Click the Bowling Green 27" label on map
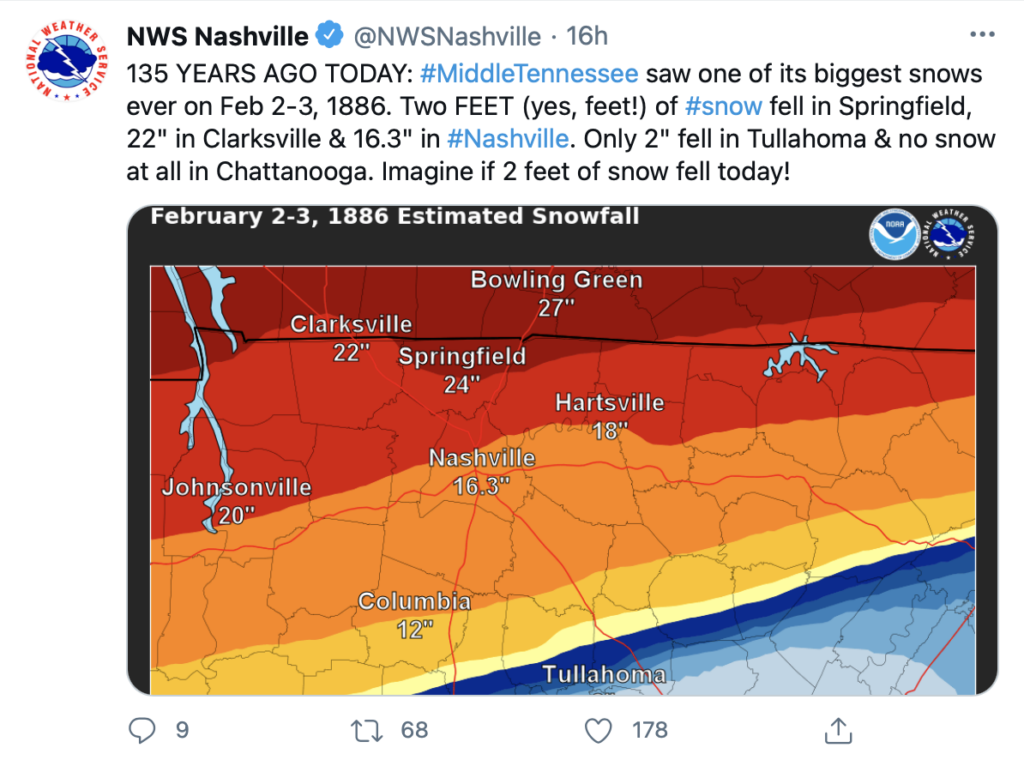This screenshot has height=760, width=1024. click(556, 293)
